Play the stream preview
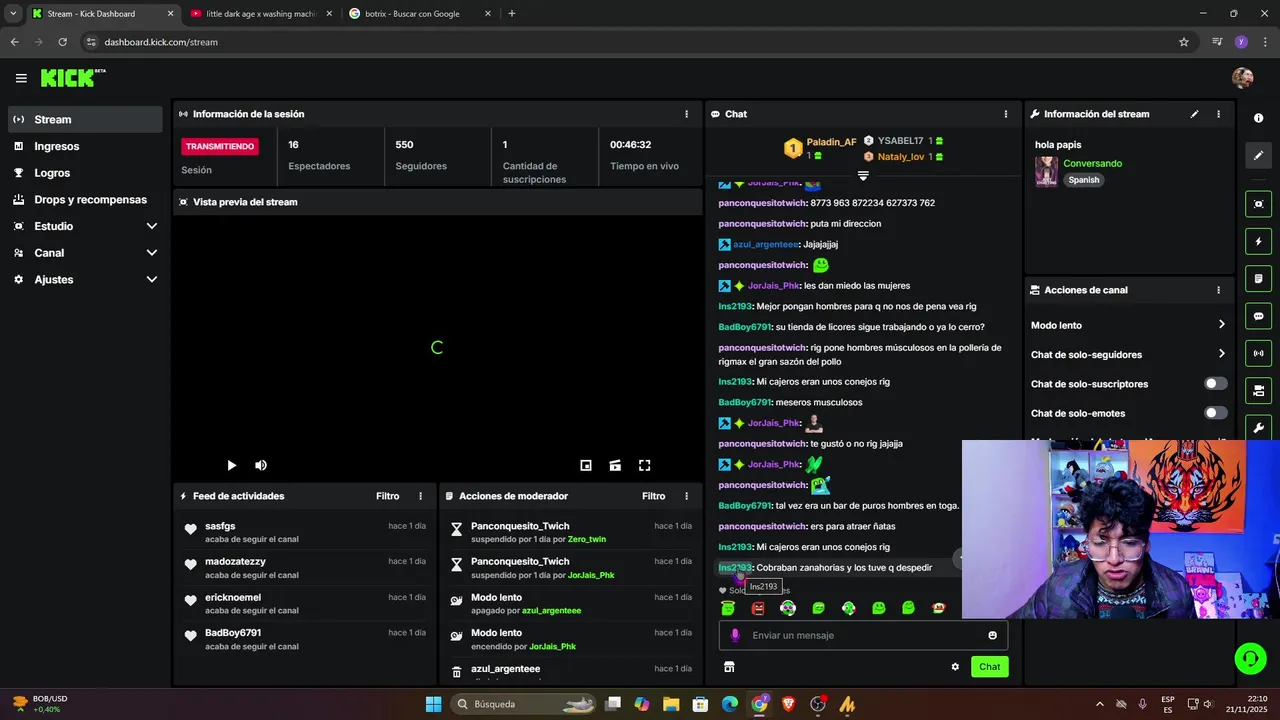Viewport: 1280px width, 720px height. pyautogui.click(x=231, y=465)
